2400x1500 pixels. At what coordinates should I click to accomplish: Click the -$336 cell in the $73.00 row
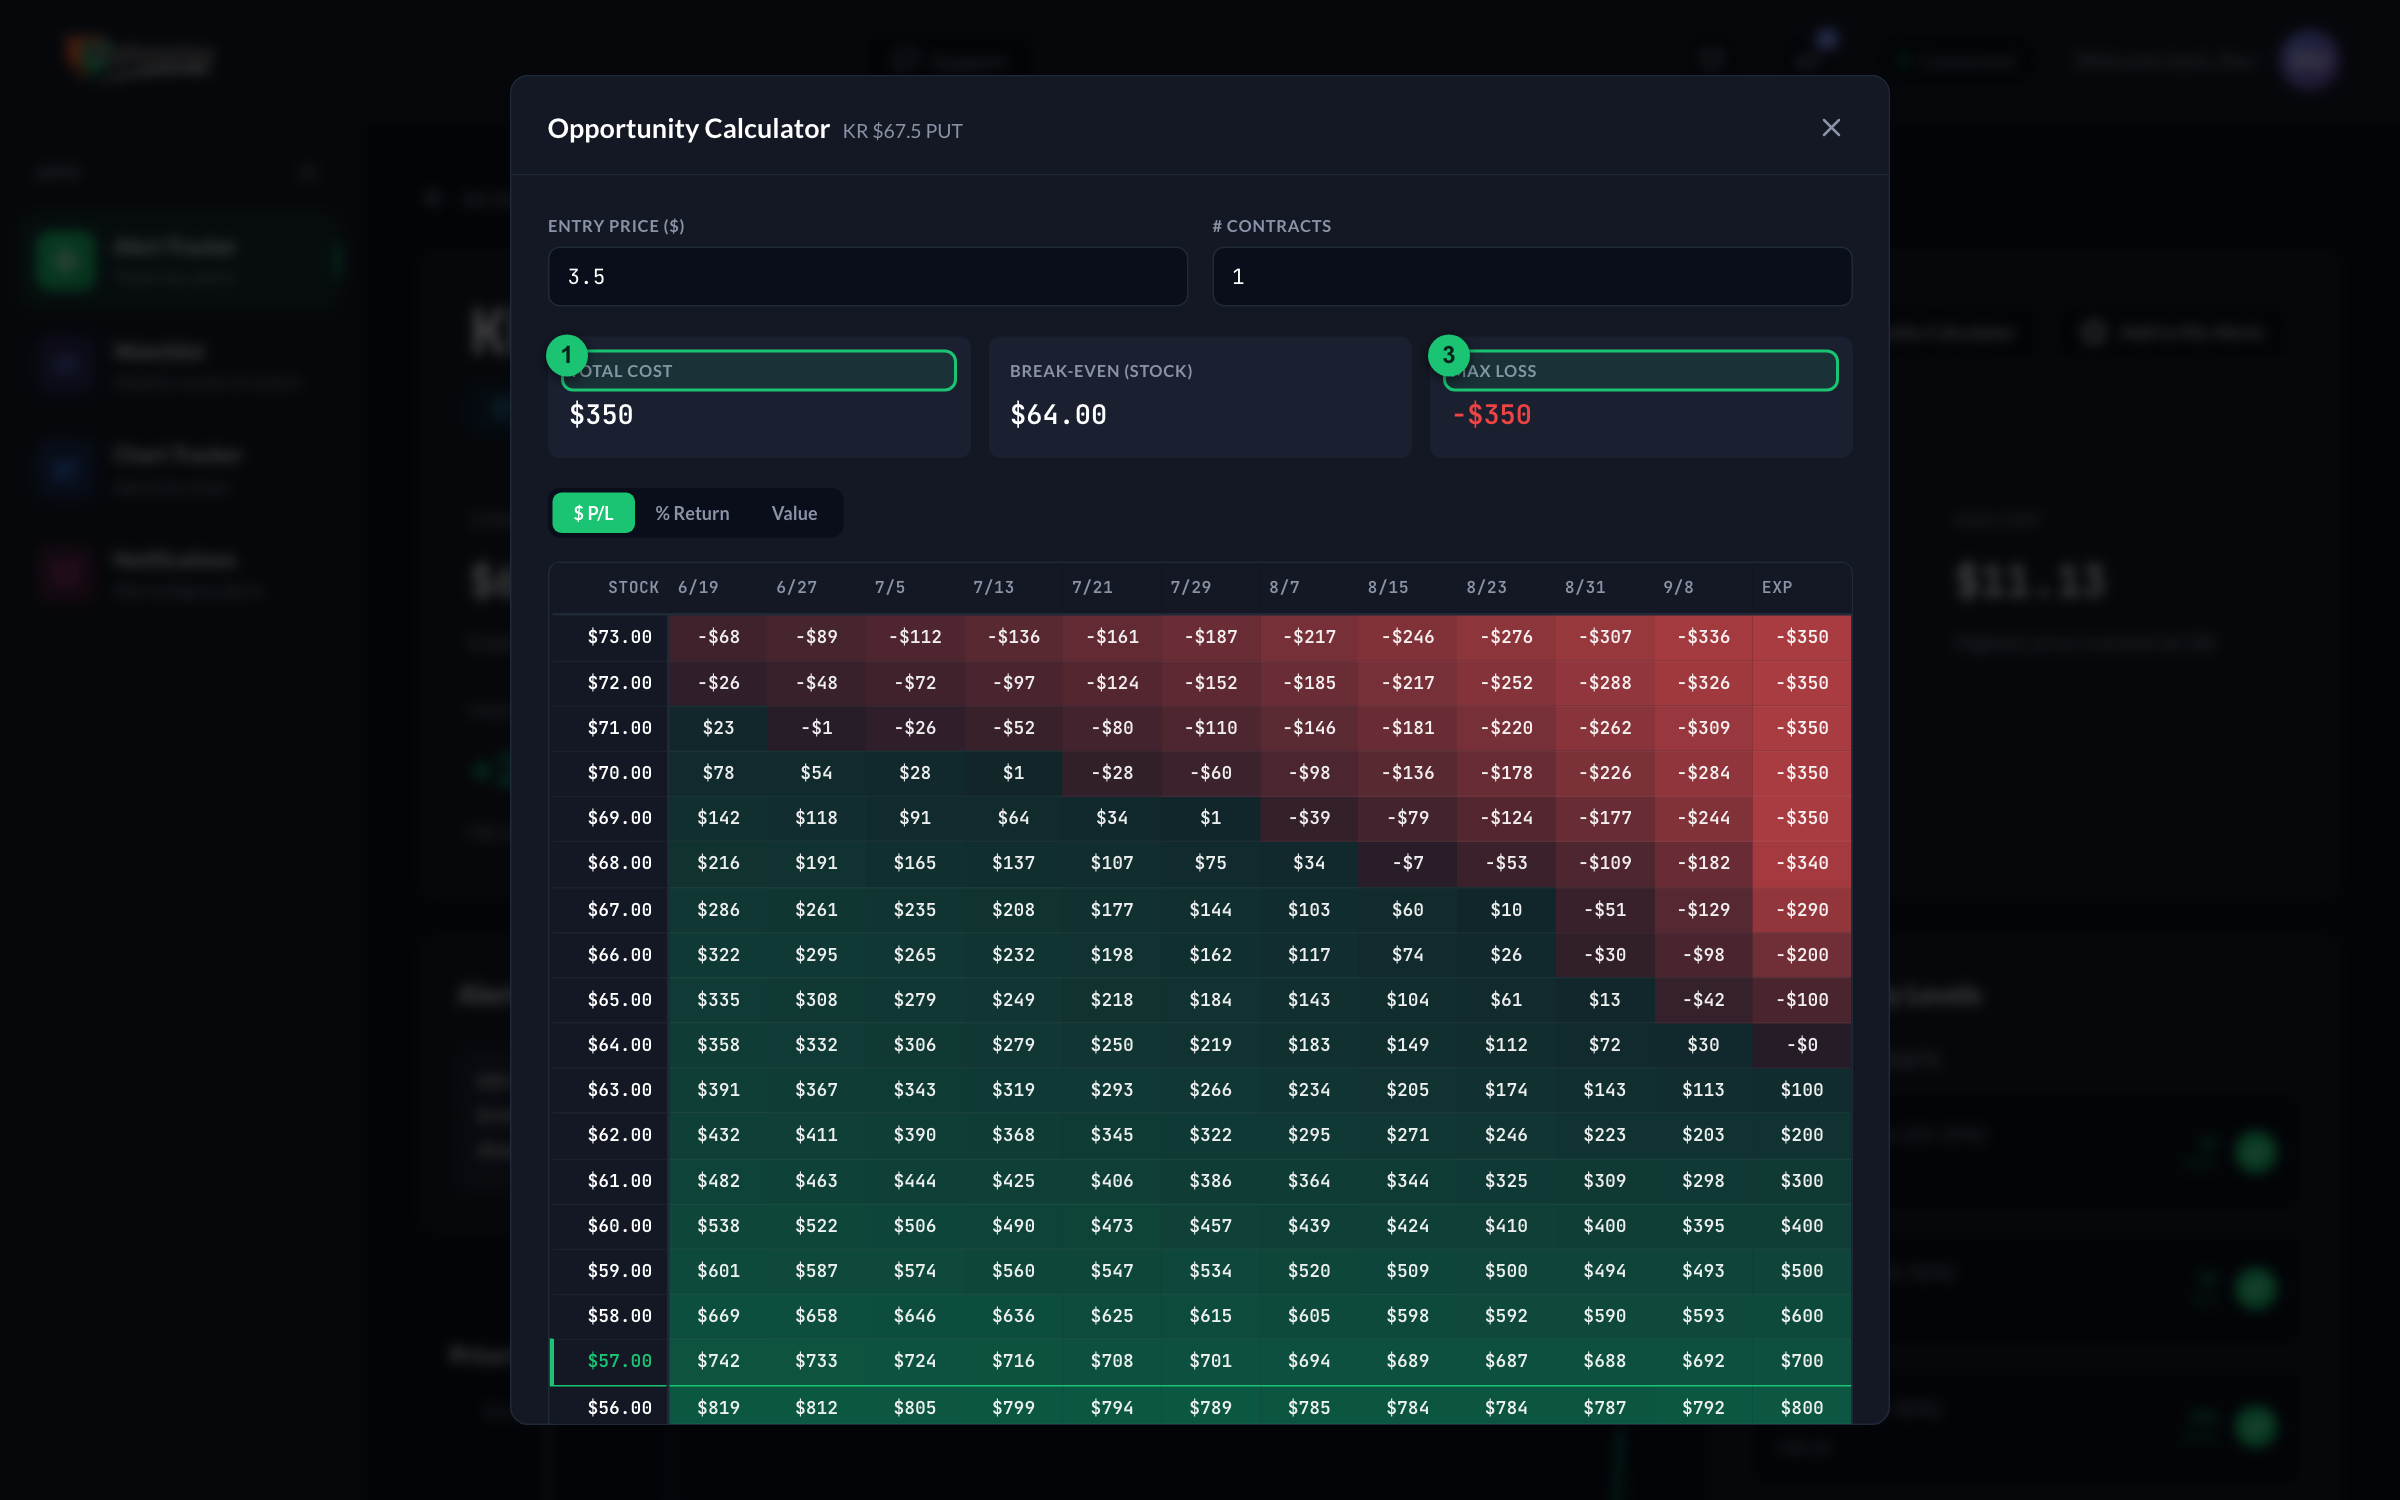tap(1703, 637)
